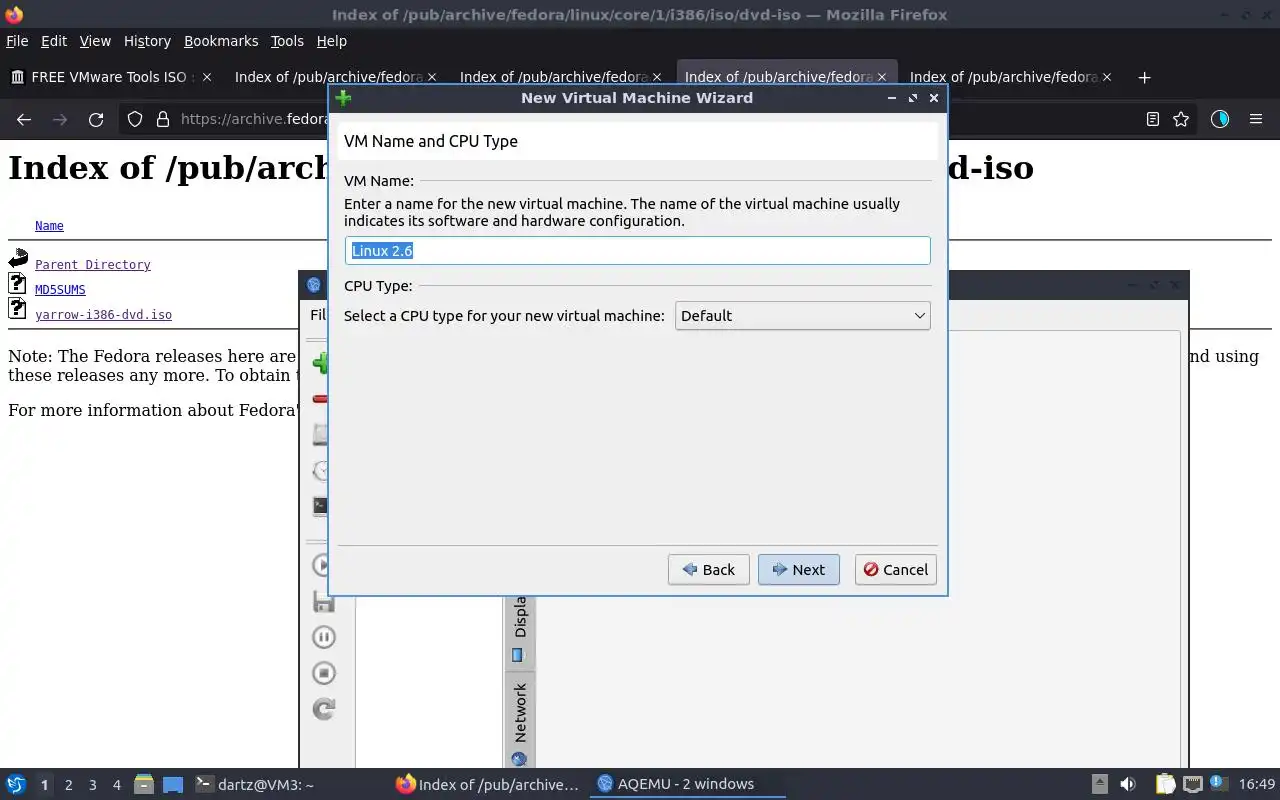Go Back in the VM wizard

[708, 570]
